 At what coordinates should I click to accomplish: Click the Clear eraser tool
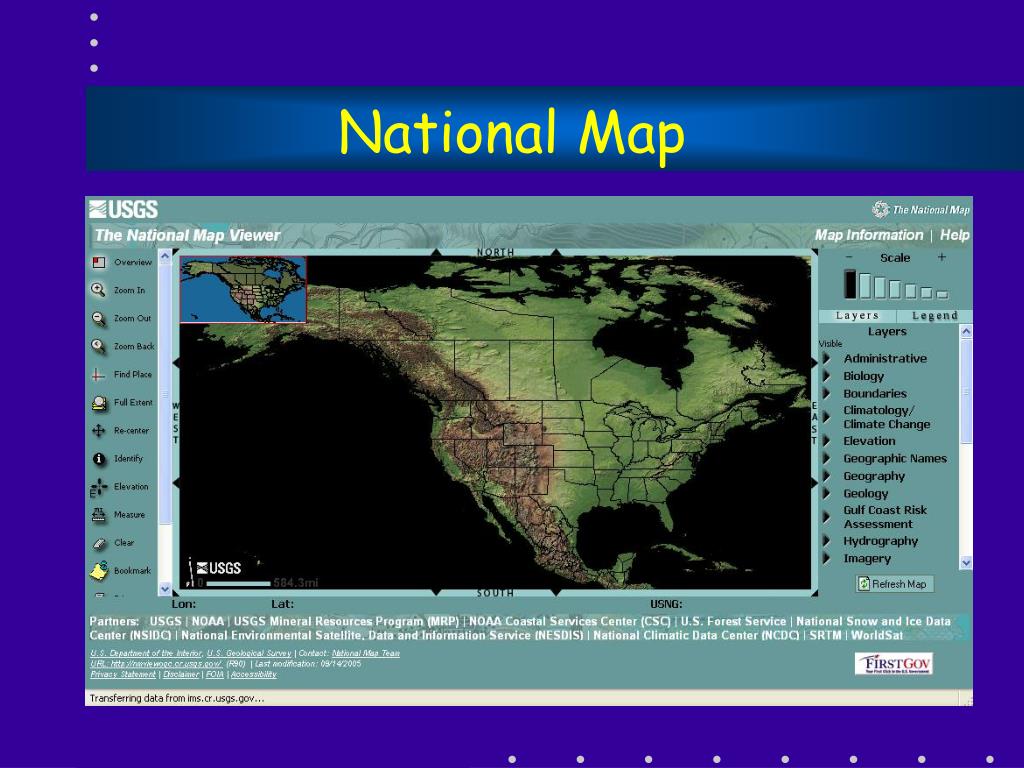99,543
